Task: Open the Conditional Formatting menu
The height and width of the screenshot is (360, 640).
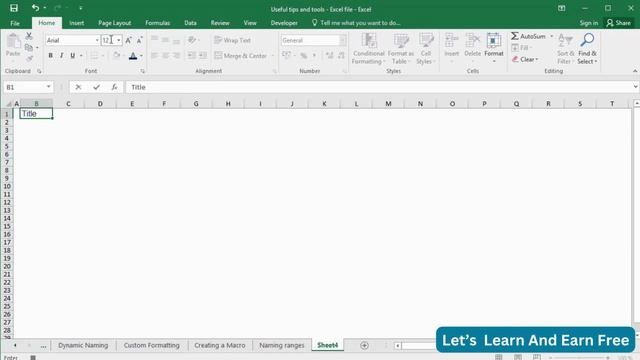Action: [x=369, y=49]
